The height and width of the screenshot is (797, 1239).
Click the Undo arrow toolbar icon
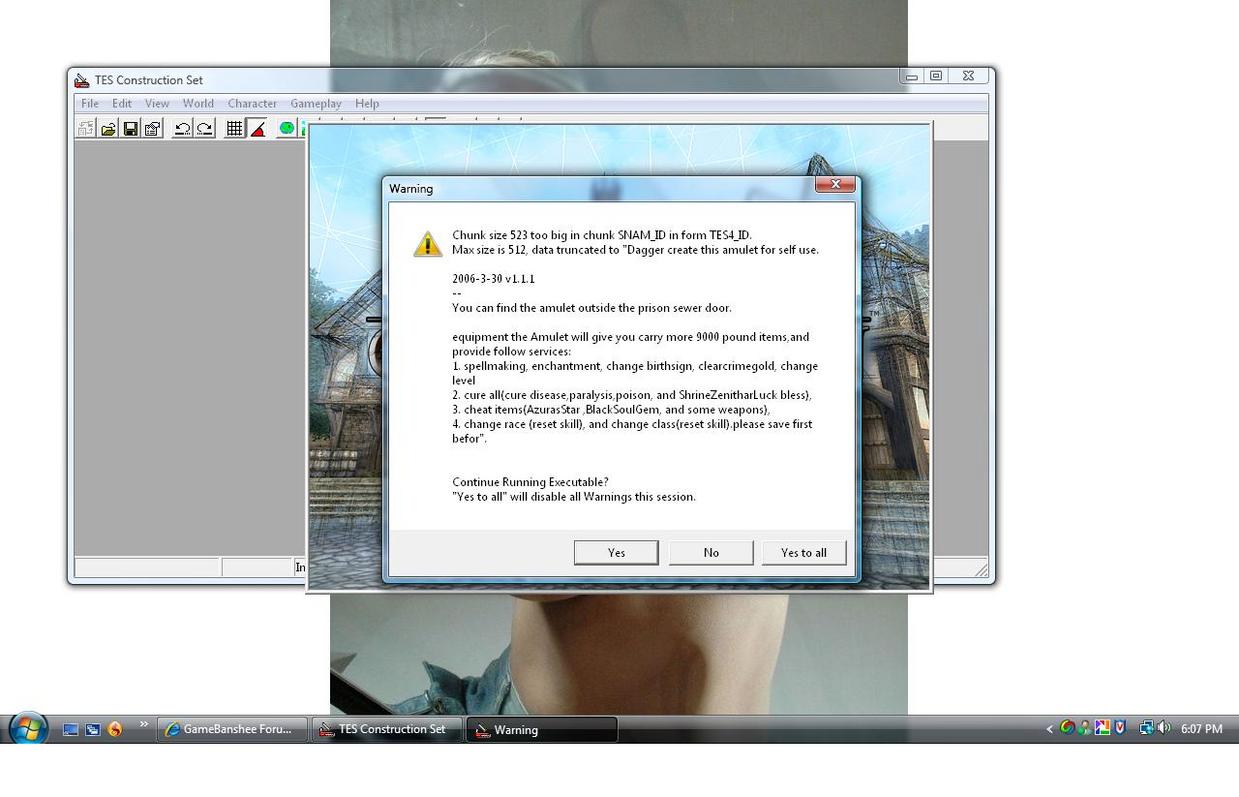(182, 128)
